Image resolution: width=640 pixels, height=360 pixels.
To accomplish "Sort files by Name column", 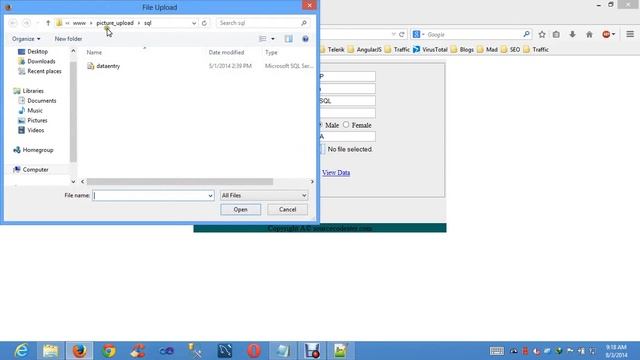I will click(x=94, y=52).
